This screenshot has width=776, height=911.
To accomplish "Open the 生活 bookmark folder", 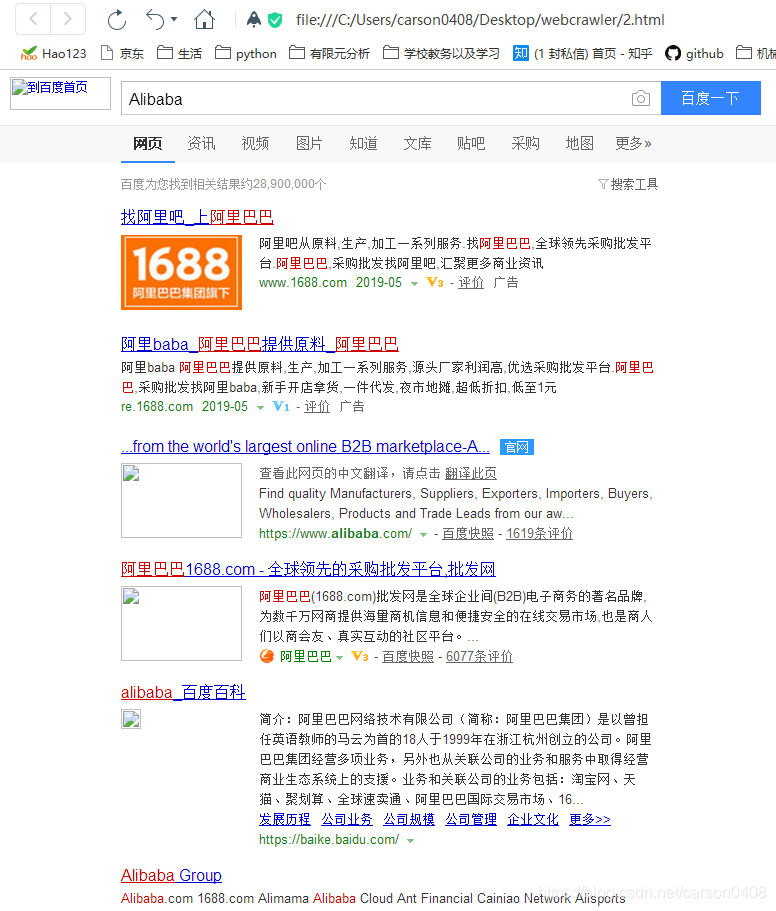I will [x=179, y=53].
